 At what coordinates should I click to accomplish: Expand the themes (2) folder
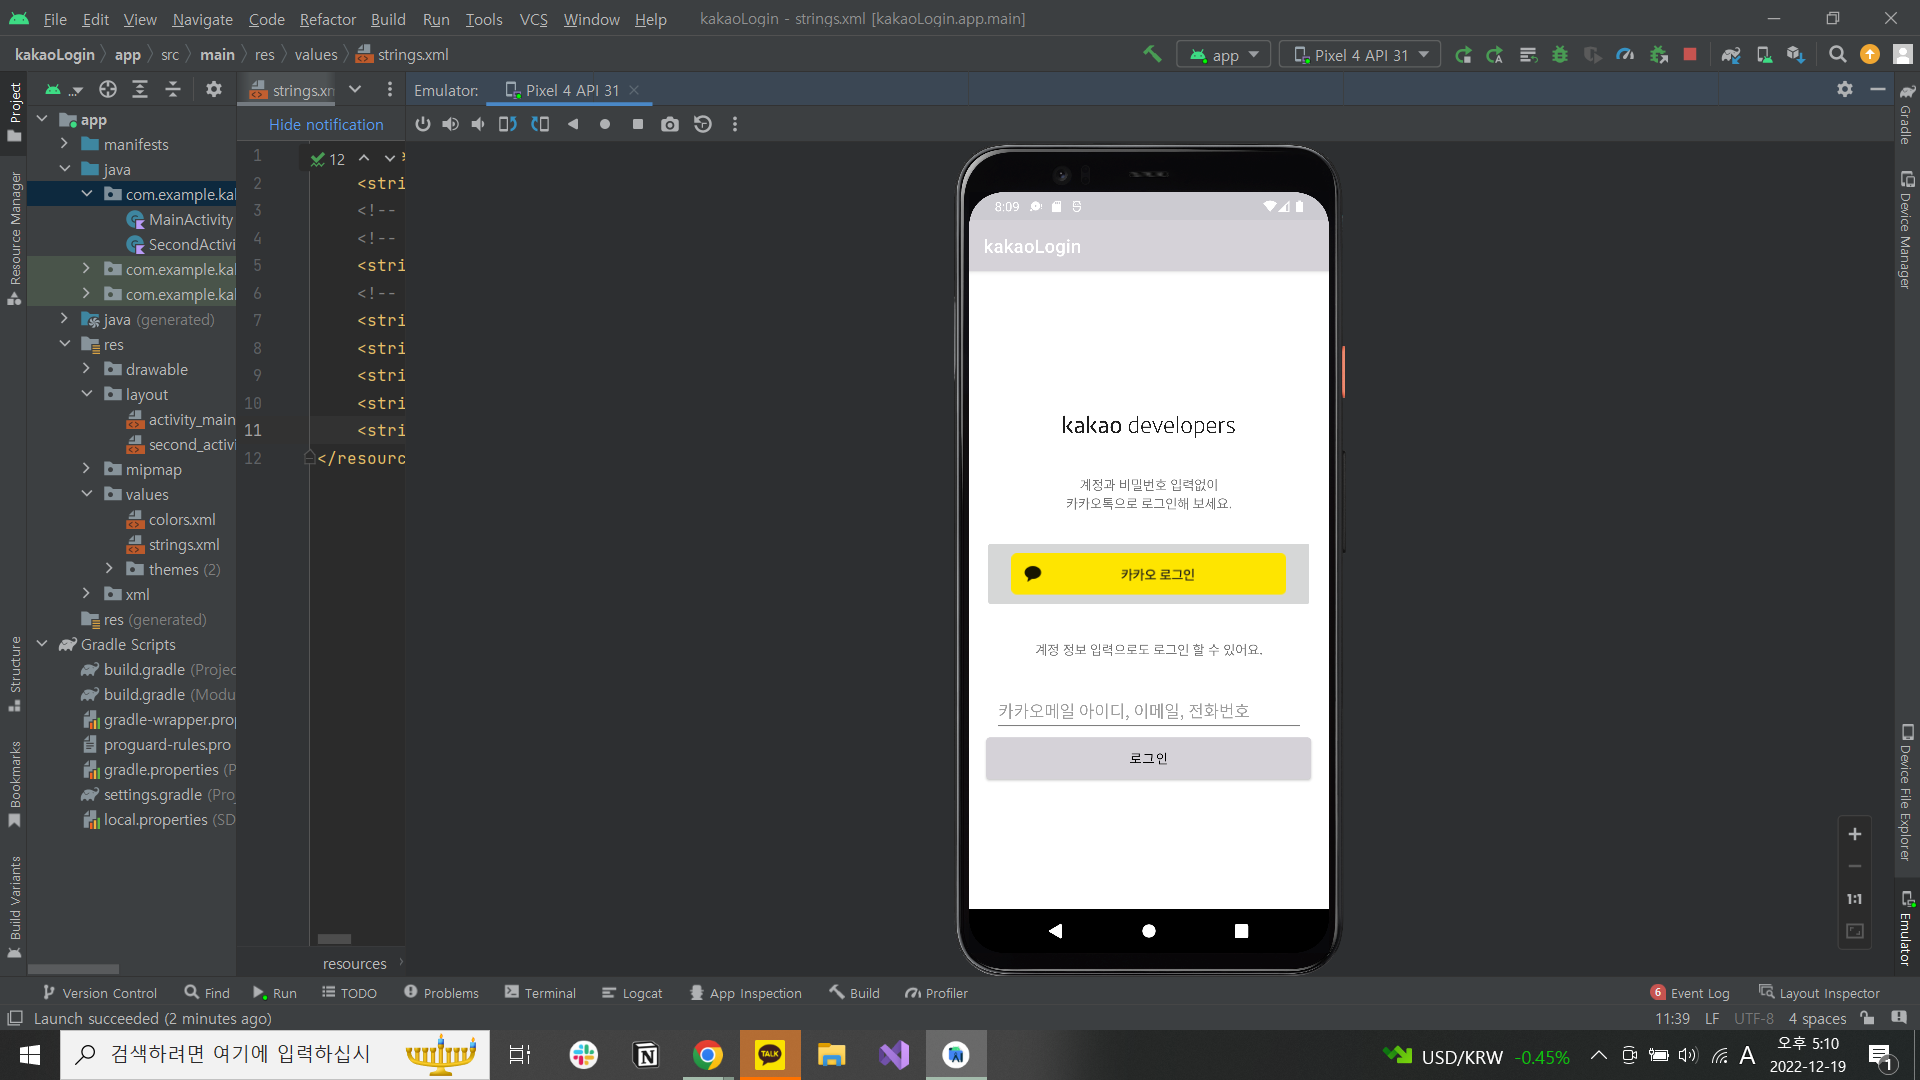110,569
